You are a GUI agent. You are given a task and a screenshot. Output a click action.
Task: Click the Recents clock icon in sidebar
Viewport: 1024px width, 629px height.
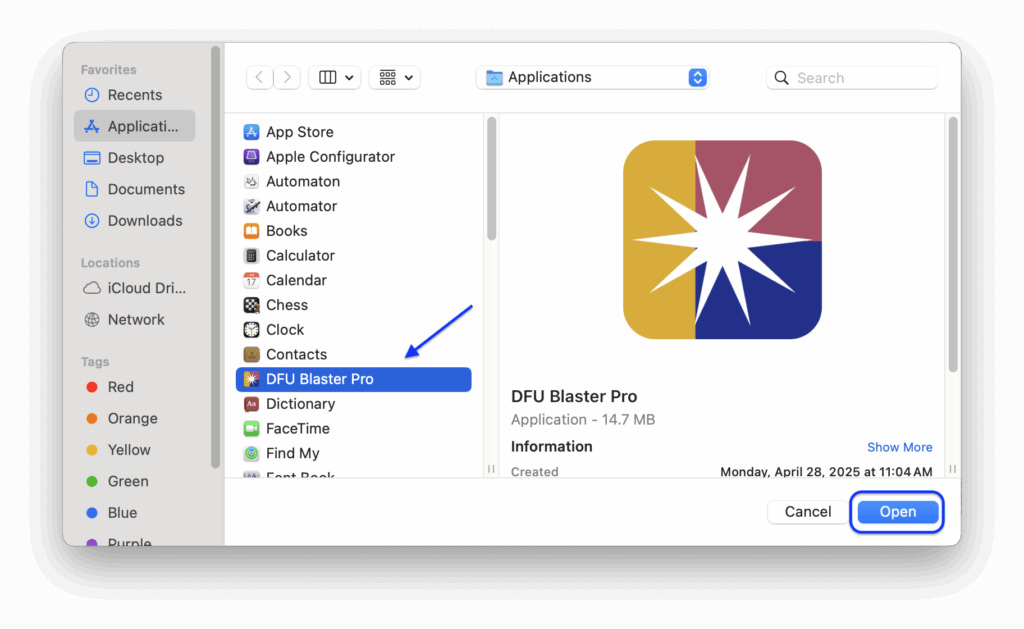[92, 95]
